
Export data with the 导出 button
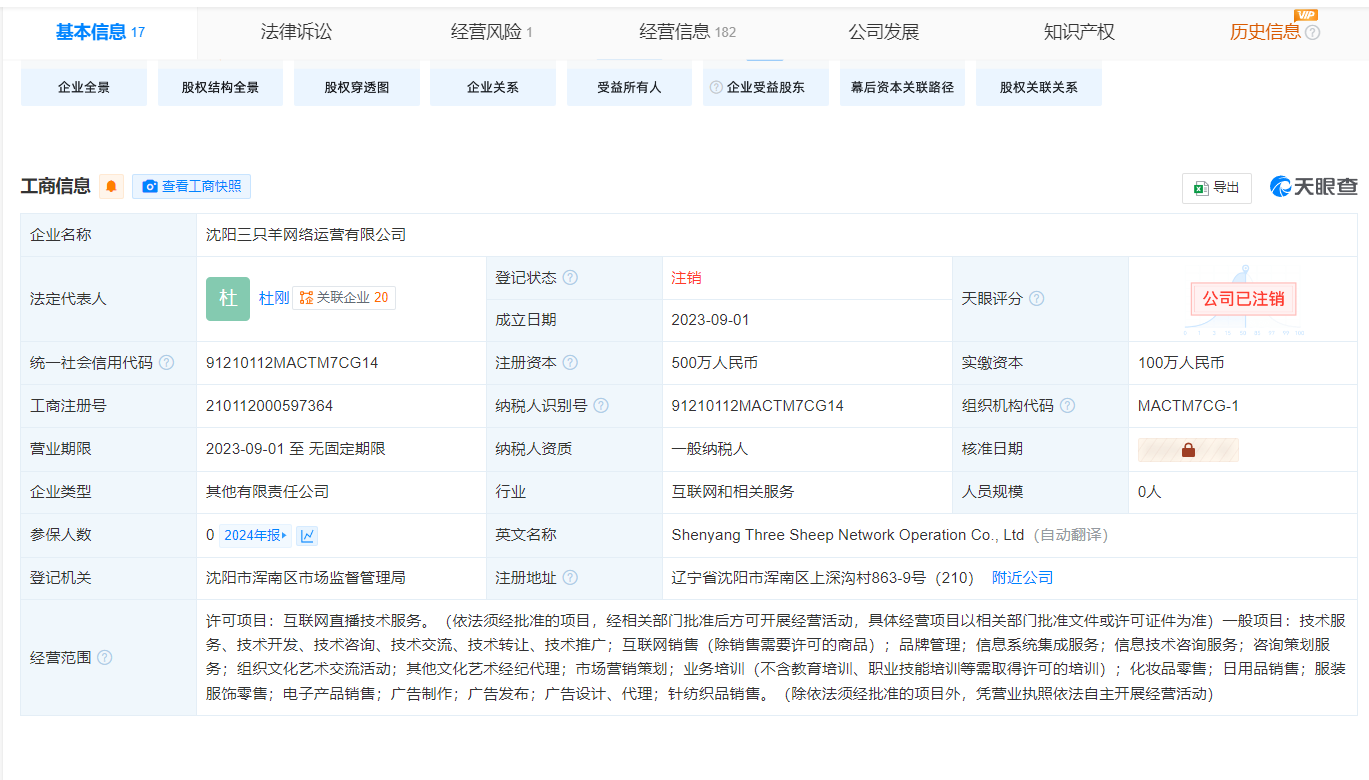pos(1216,188)
